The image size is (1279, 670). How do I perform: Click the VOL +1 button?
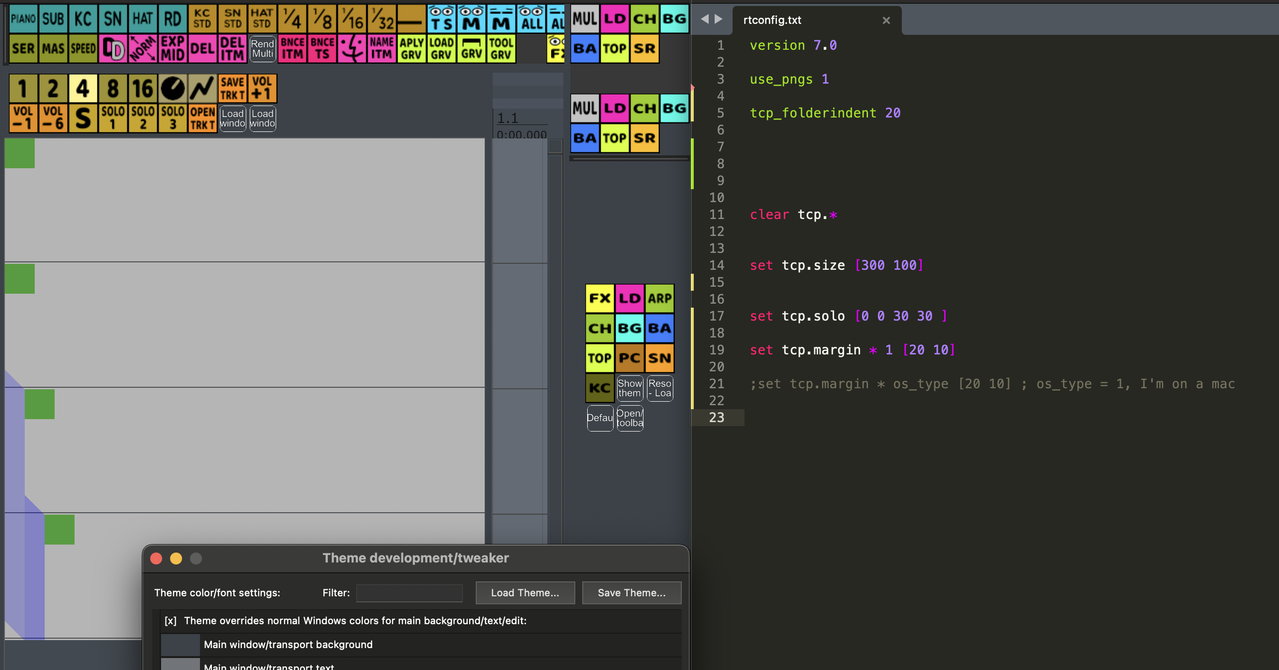[262, 88]
